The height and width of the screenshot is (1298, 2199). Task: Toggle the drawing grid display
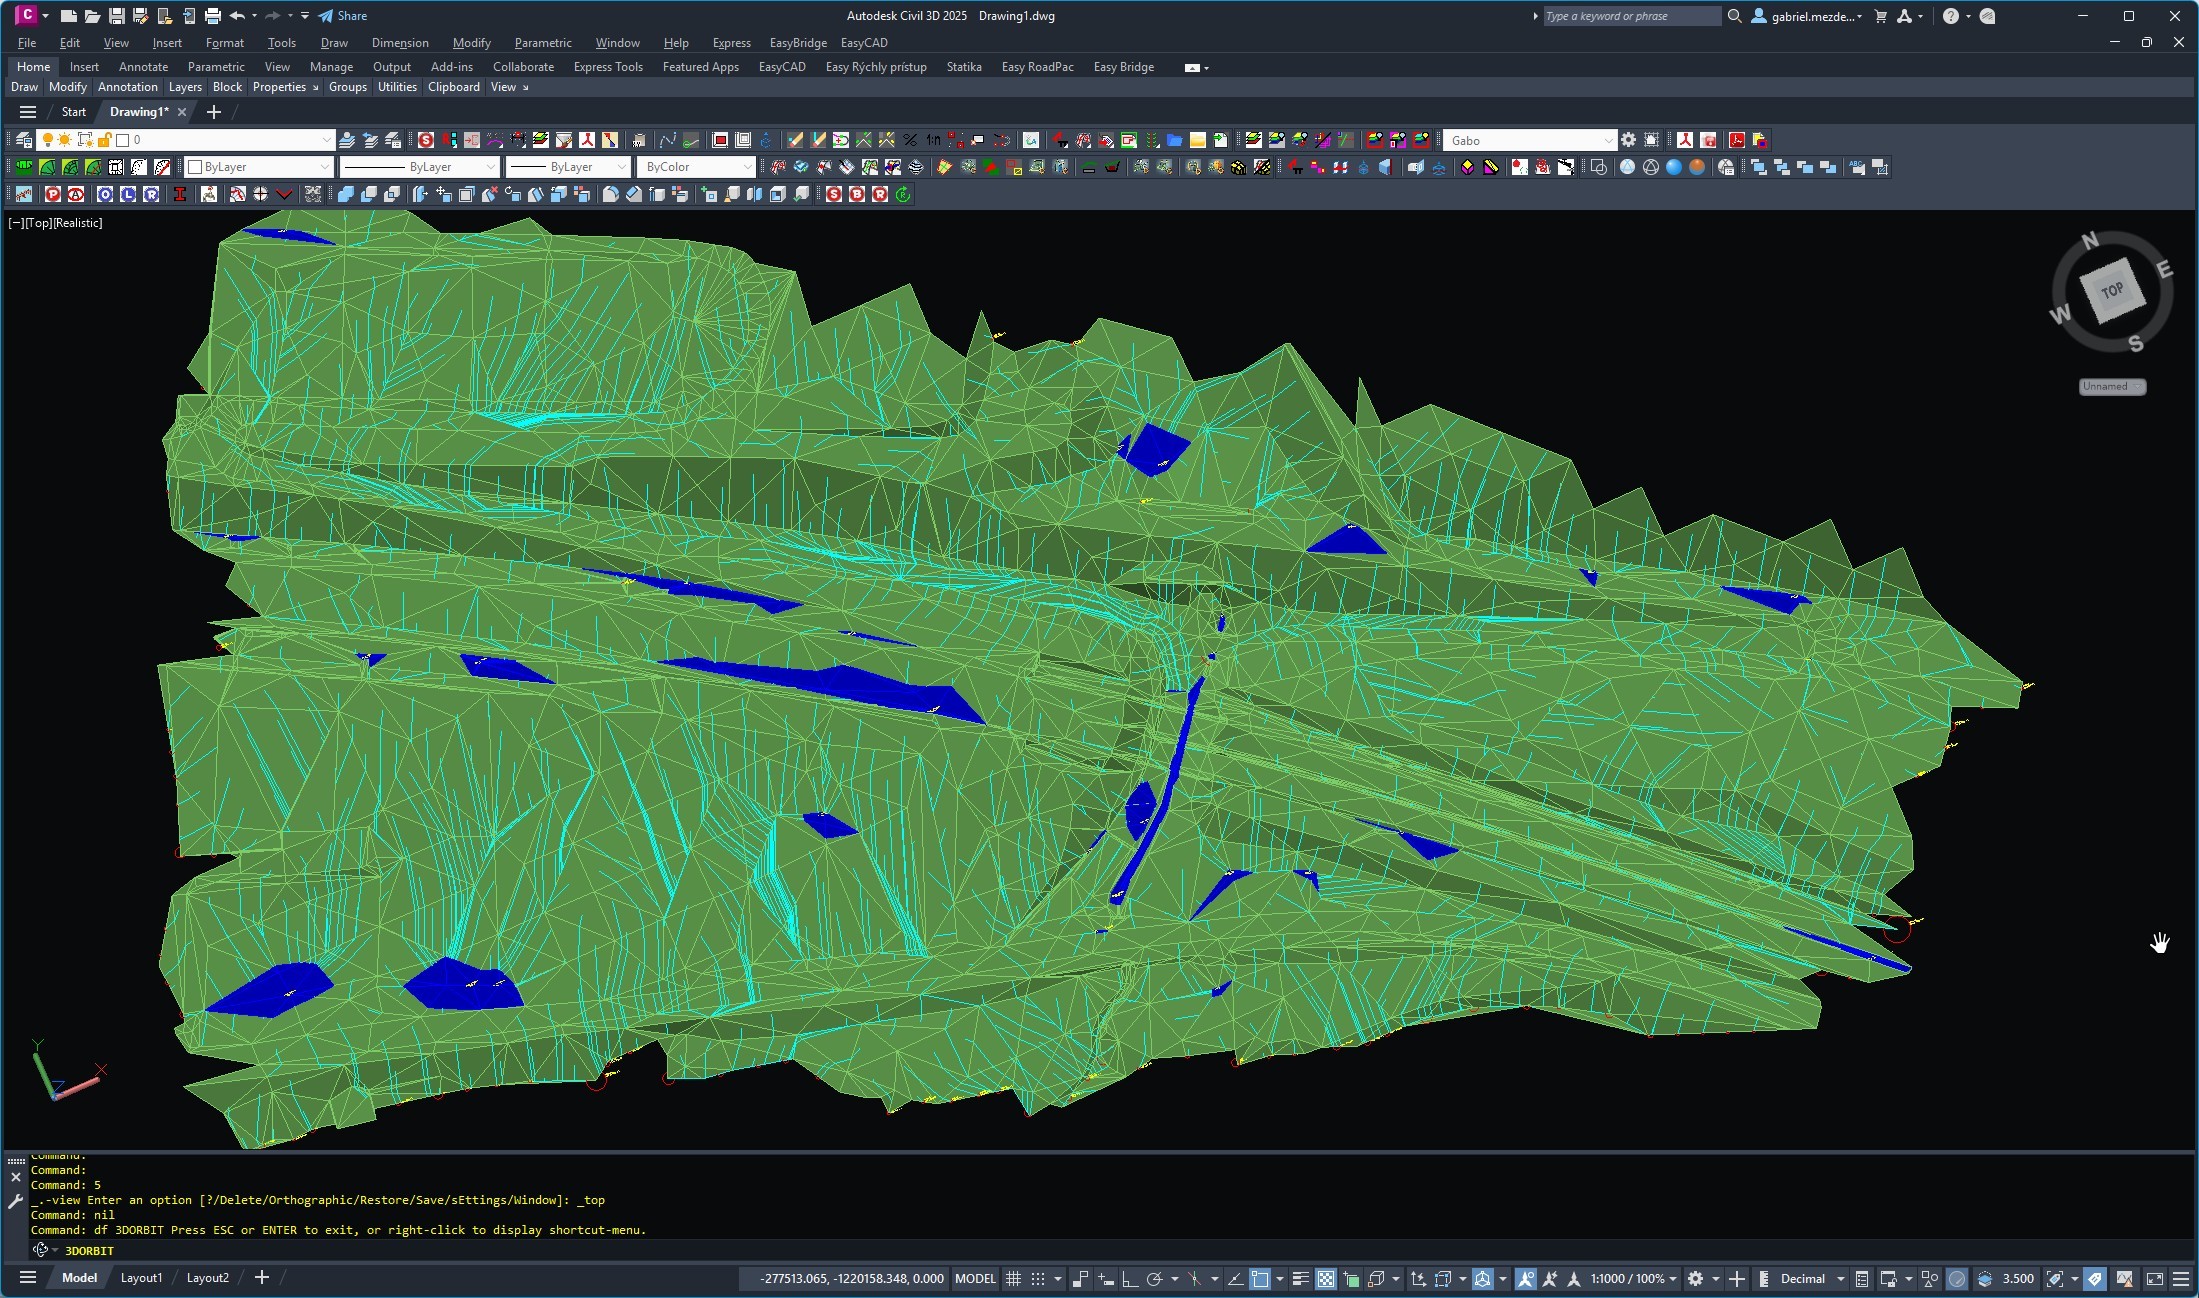1013,1278
